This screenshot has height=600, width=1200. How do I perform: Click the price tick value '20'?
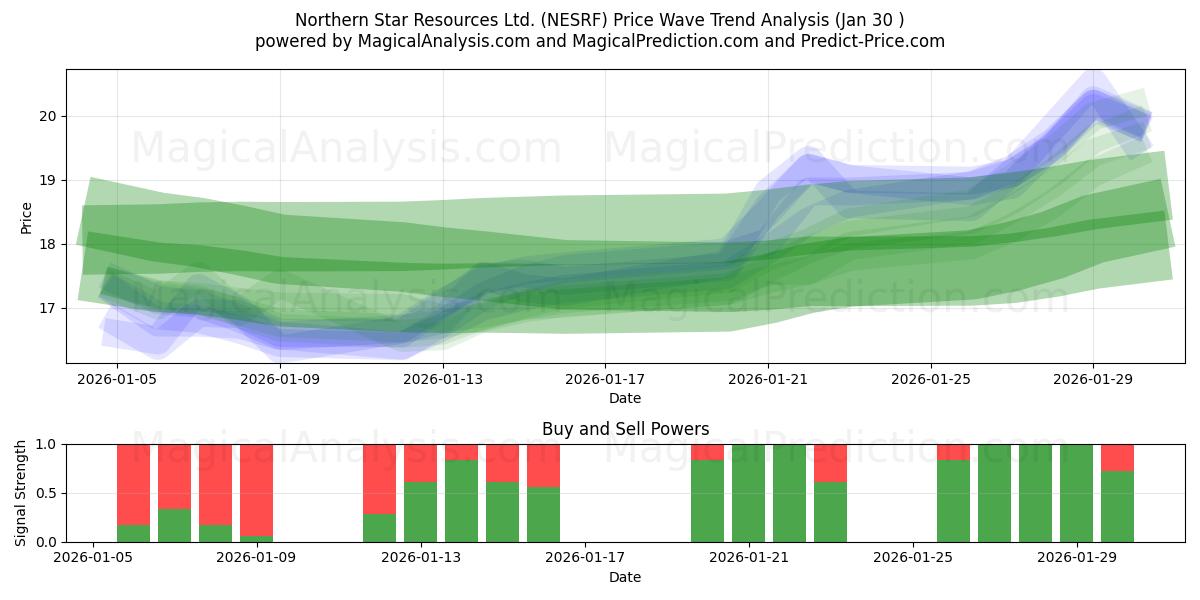point(49,116)
